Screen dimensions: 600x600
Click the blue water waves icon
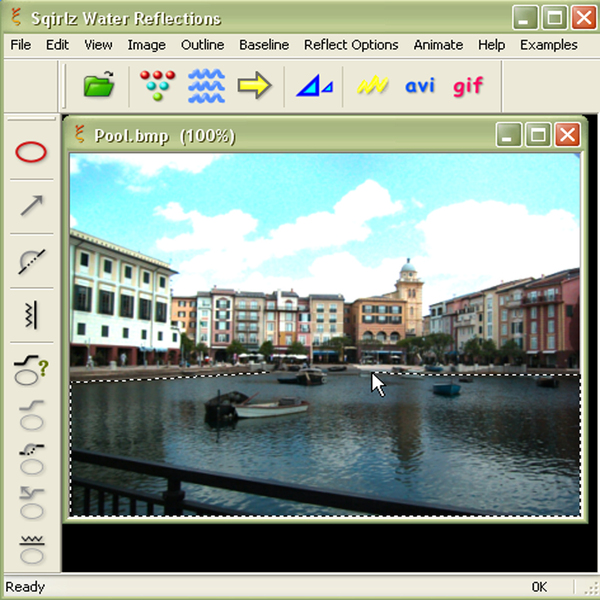206,86
